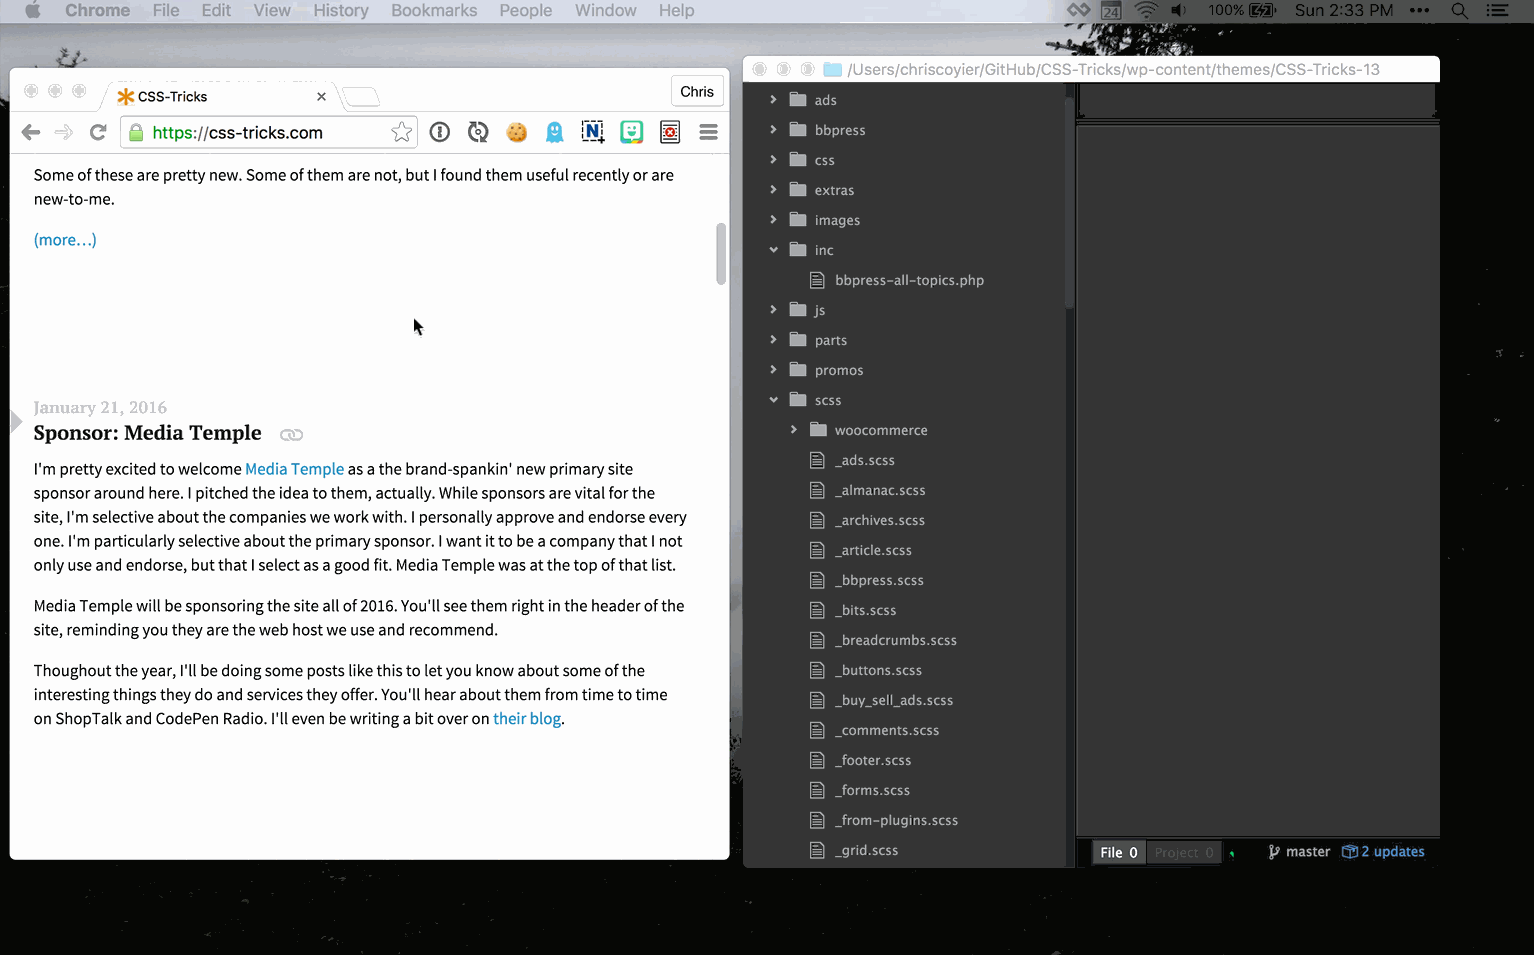Open the File menu

coord(166,11)
